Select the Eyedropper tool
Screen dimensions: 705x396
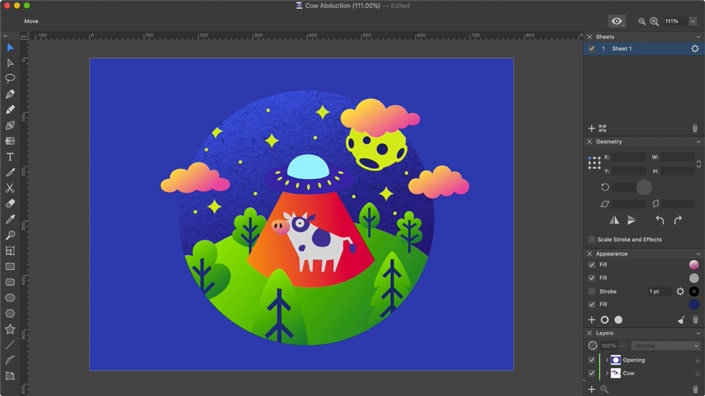(x=10, y=219)
